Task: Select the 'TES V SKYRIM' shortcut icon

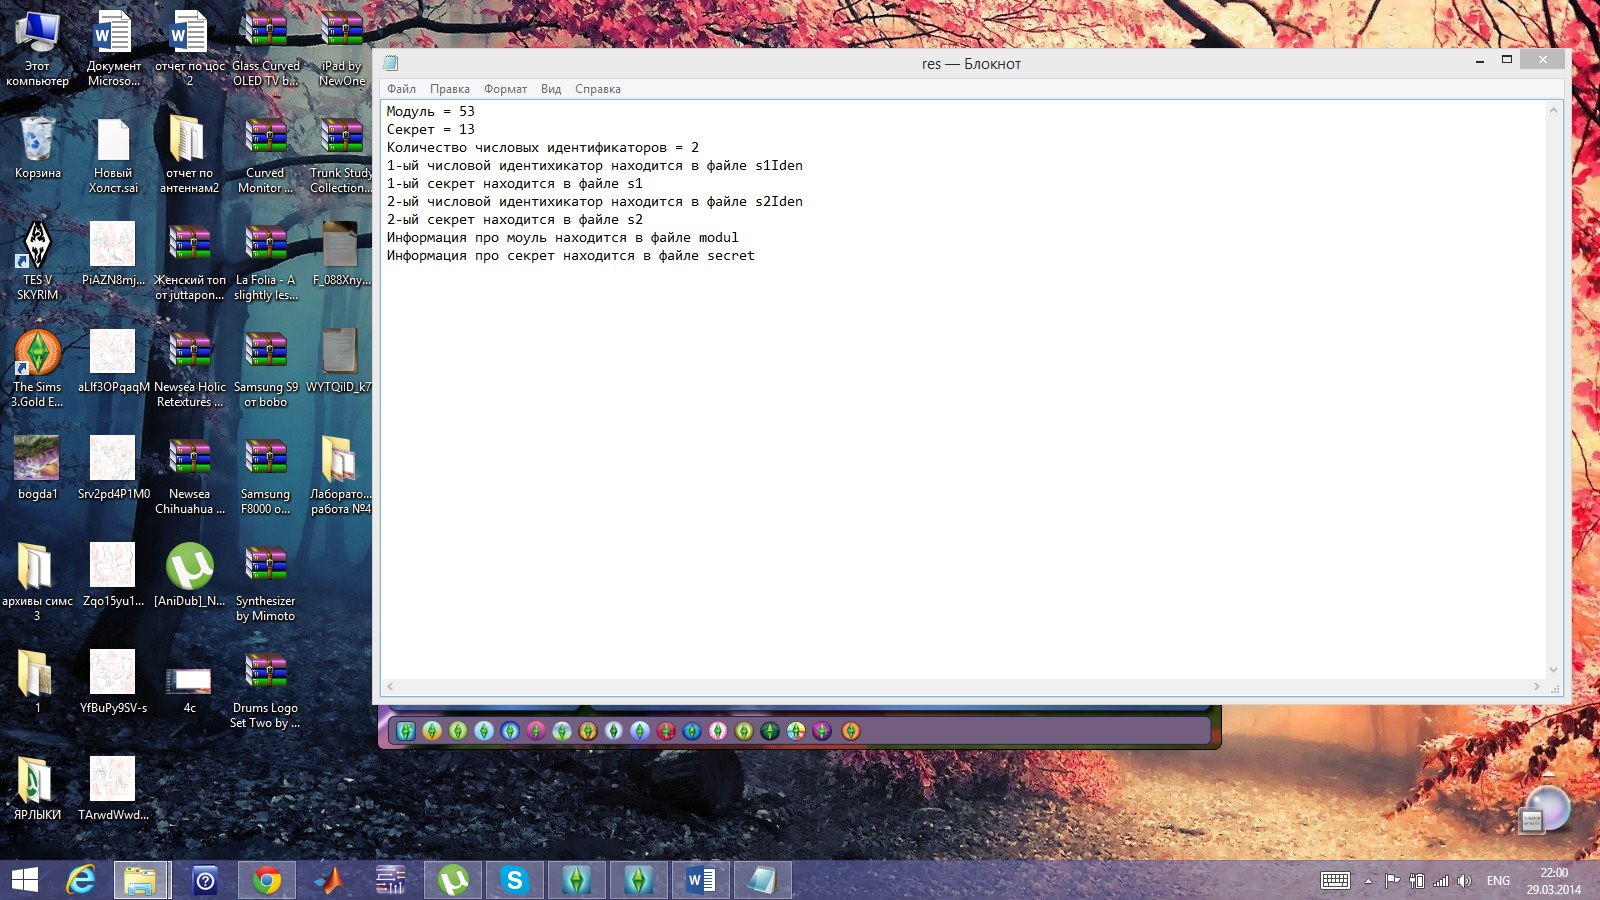Action: click(x=37, y=262)
